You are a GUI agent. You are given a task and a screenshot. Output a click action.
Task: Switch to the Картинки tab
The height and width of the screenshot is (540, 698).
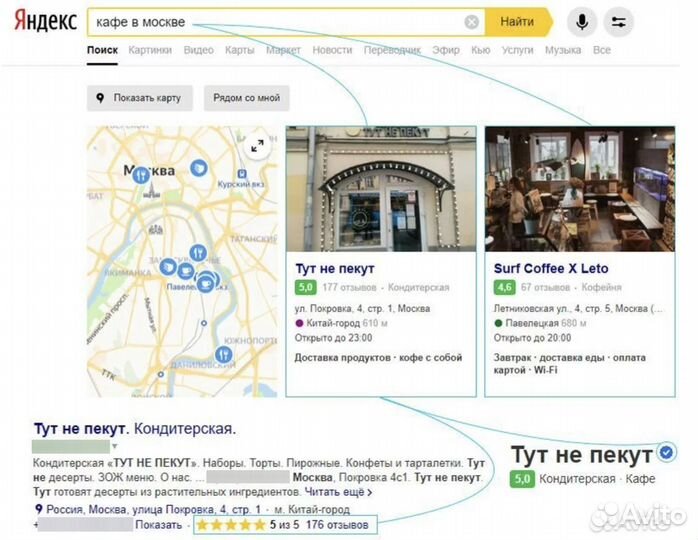coord(149,50)
